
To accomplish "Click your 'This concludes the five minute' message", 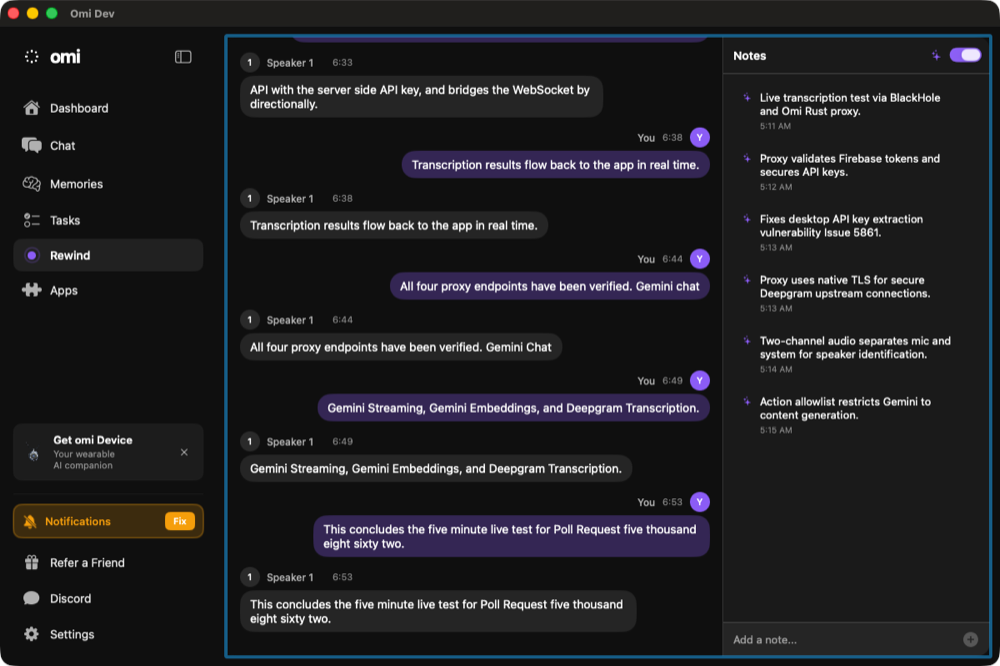I will click(511, 536).
